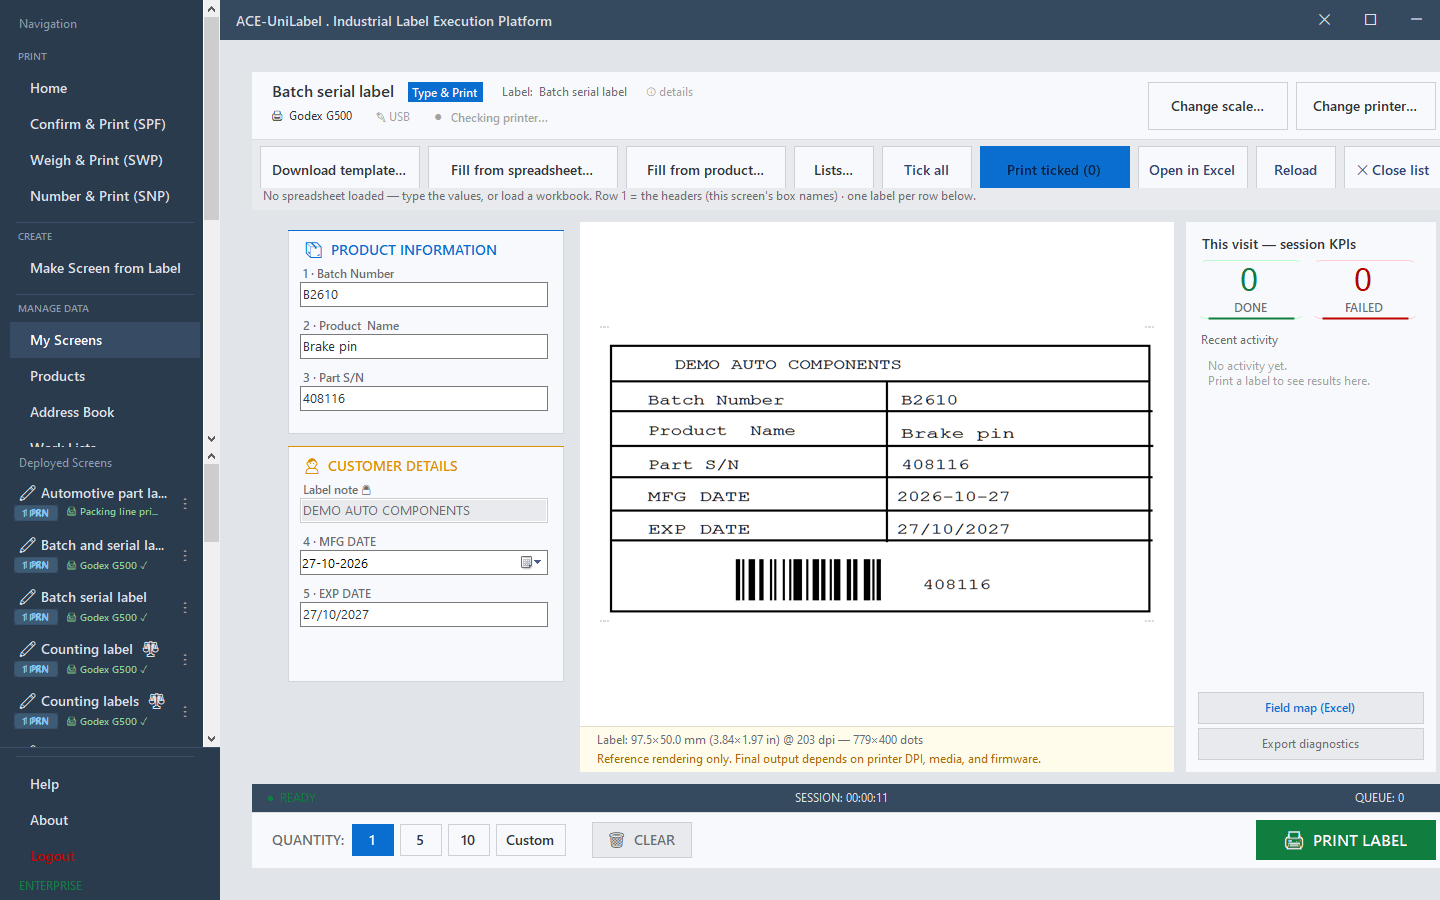
Task: Click the Download template button
Action: tap(339, 170)
